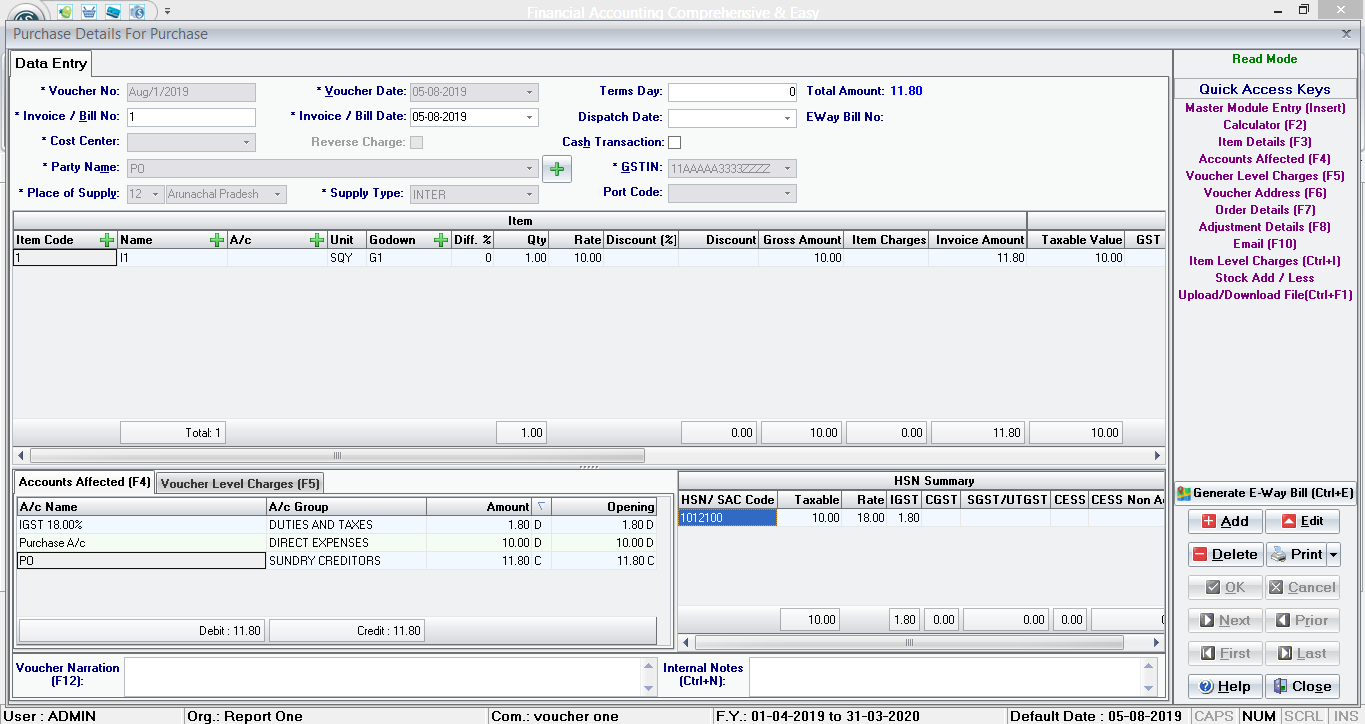Click the Add button
This screenshot has width=1365, height=724.
[x=1225, y=521]
